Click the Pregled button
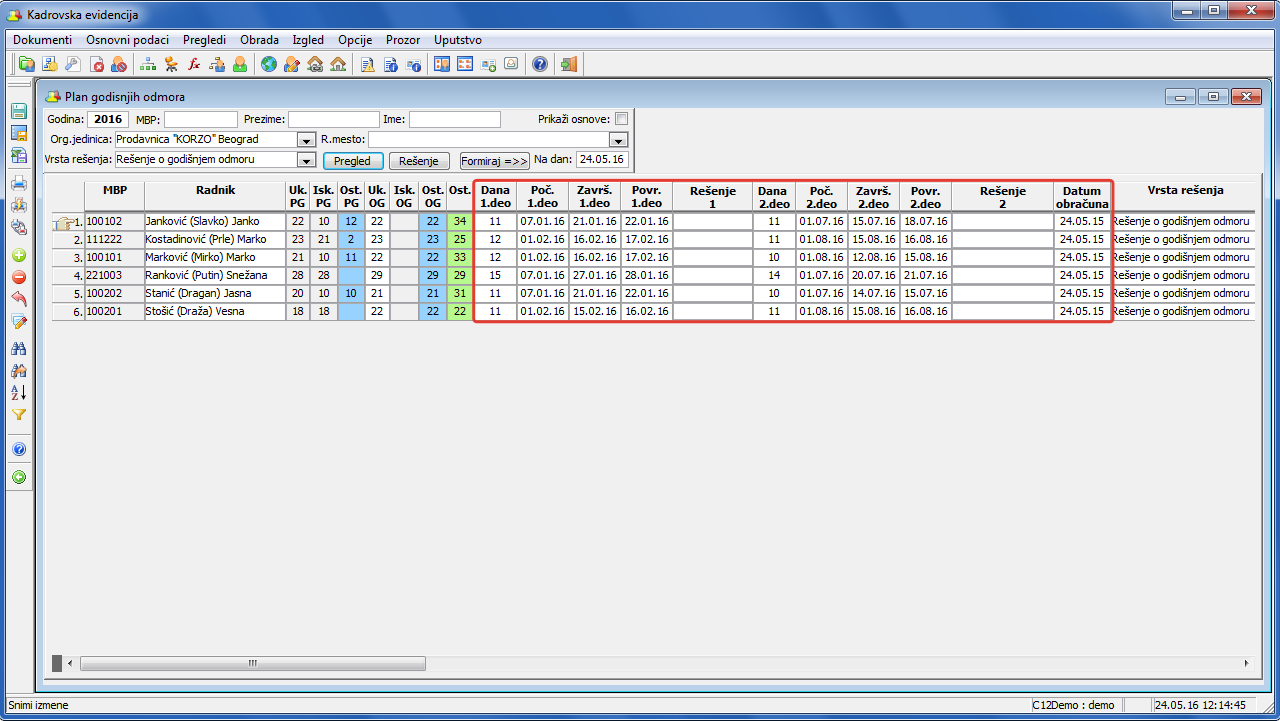The width and height of the screenshot is (1280, 721). coord(352,161)
